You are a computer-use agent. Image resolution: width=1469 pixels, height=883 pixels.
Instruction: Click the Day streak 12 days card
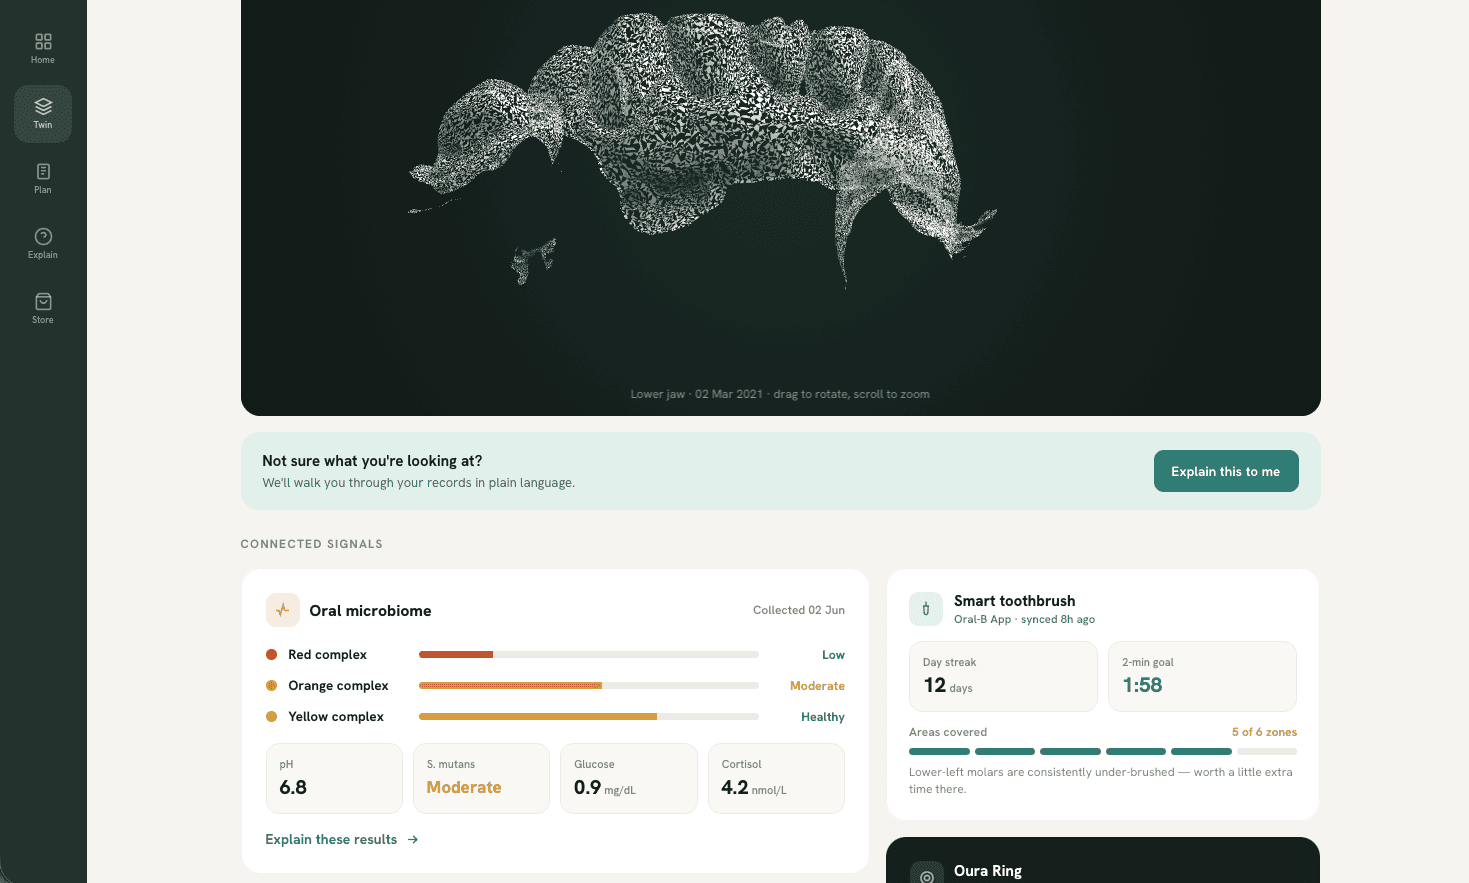(1003, 676)
